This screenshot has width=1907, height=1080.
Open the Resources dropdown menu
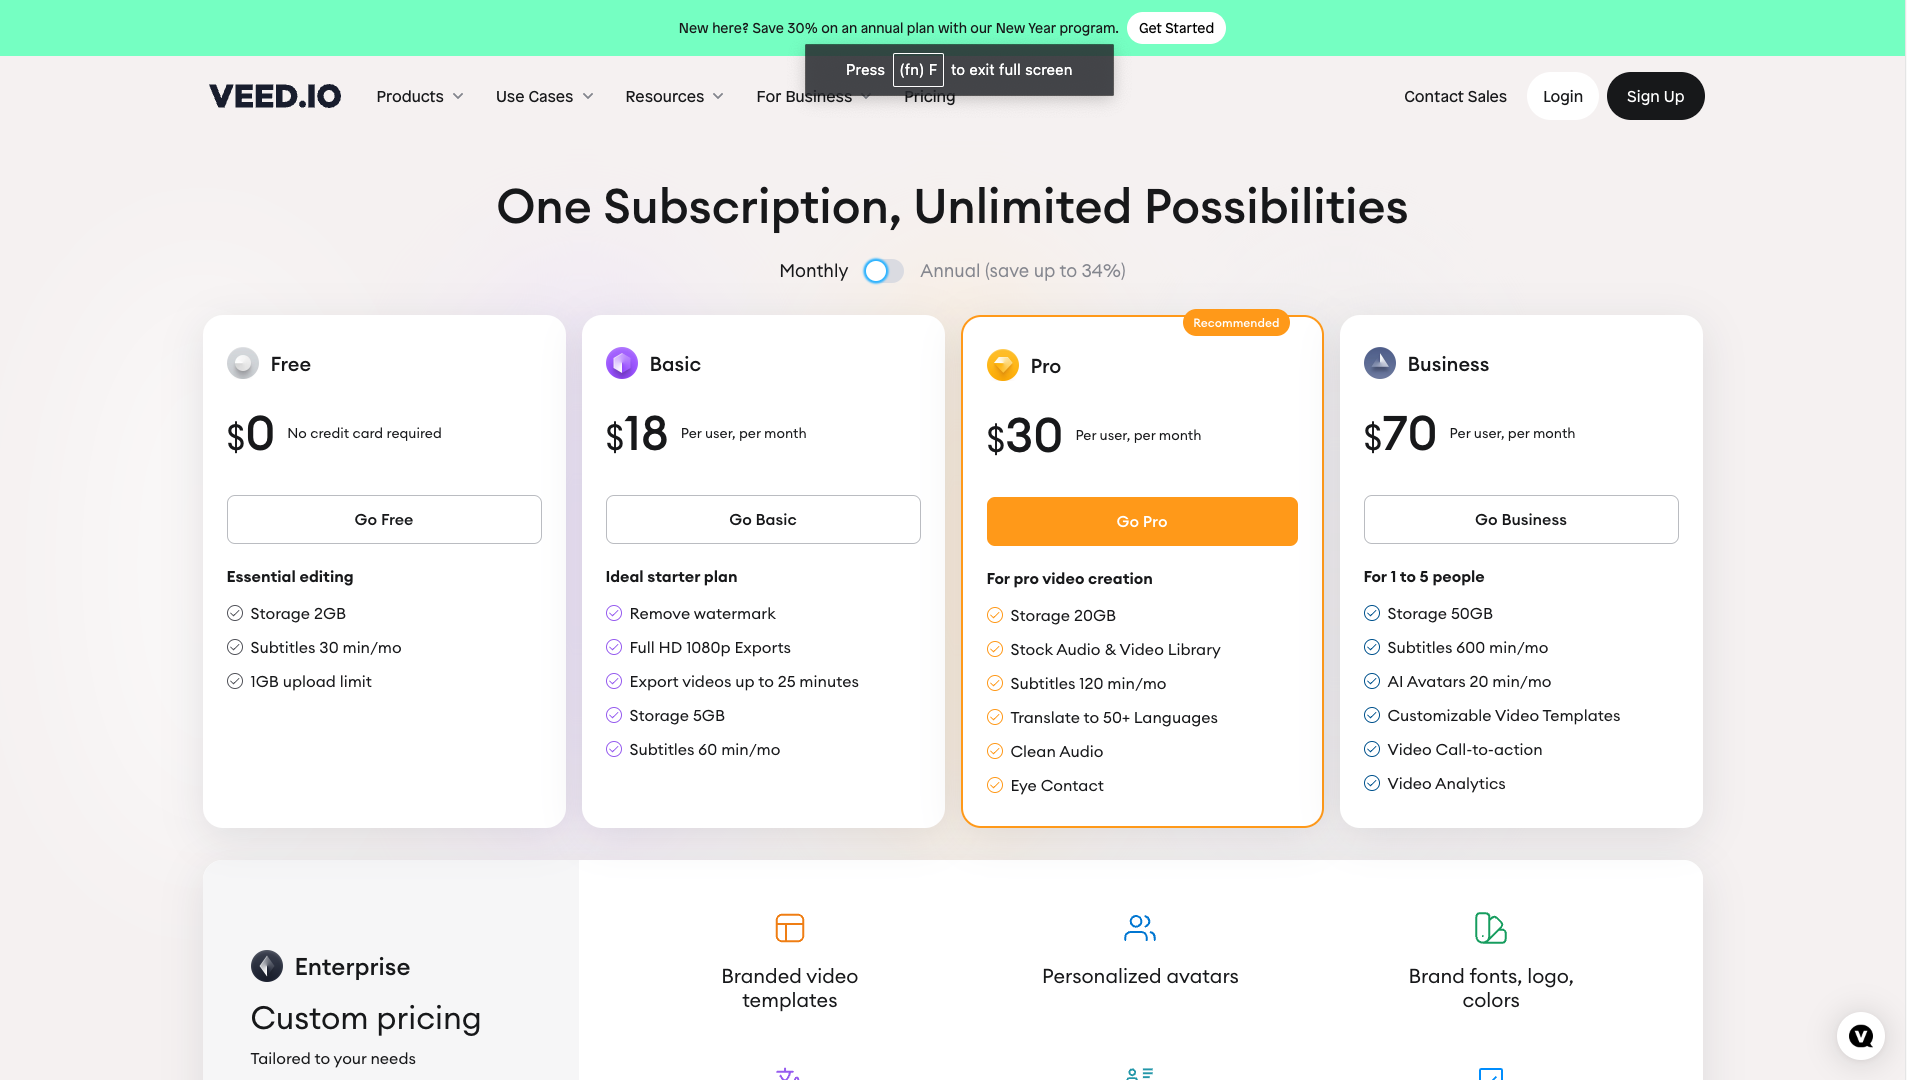(675, 96)
